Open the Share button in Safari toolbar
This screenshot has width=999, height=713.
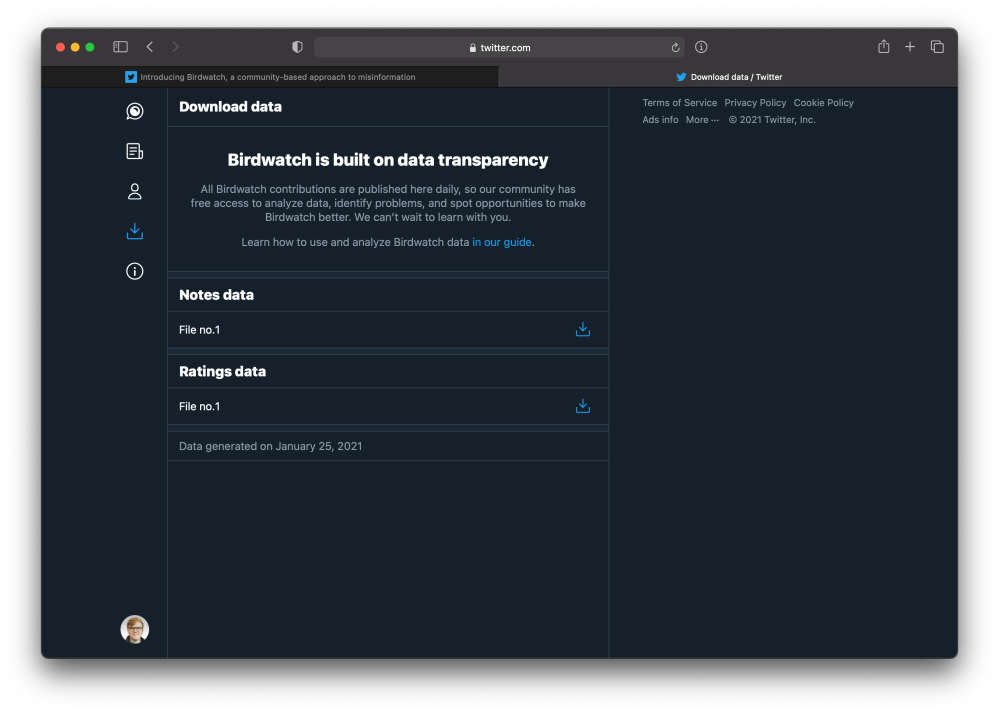coord(883,47)
